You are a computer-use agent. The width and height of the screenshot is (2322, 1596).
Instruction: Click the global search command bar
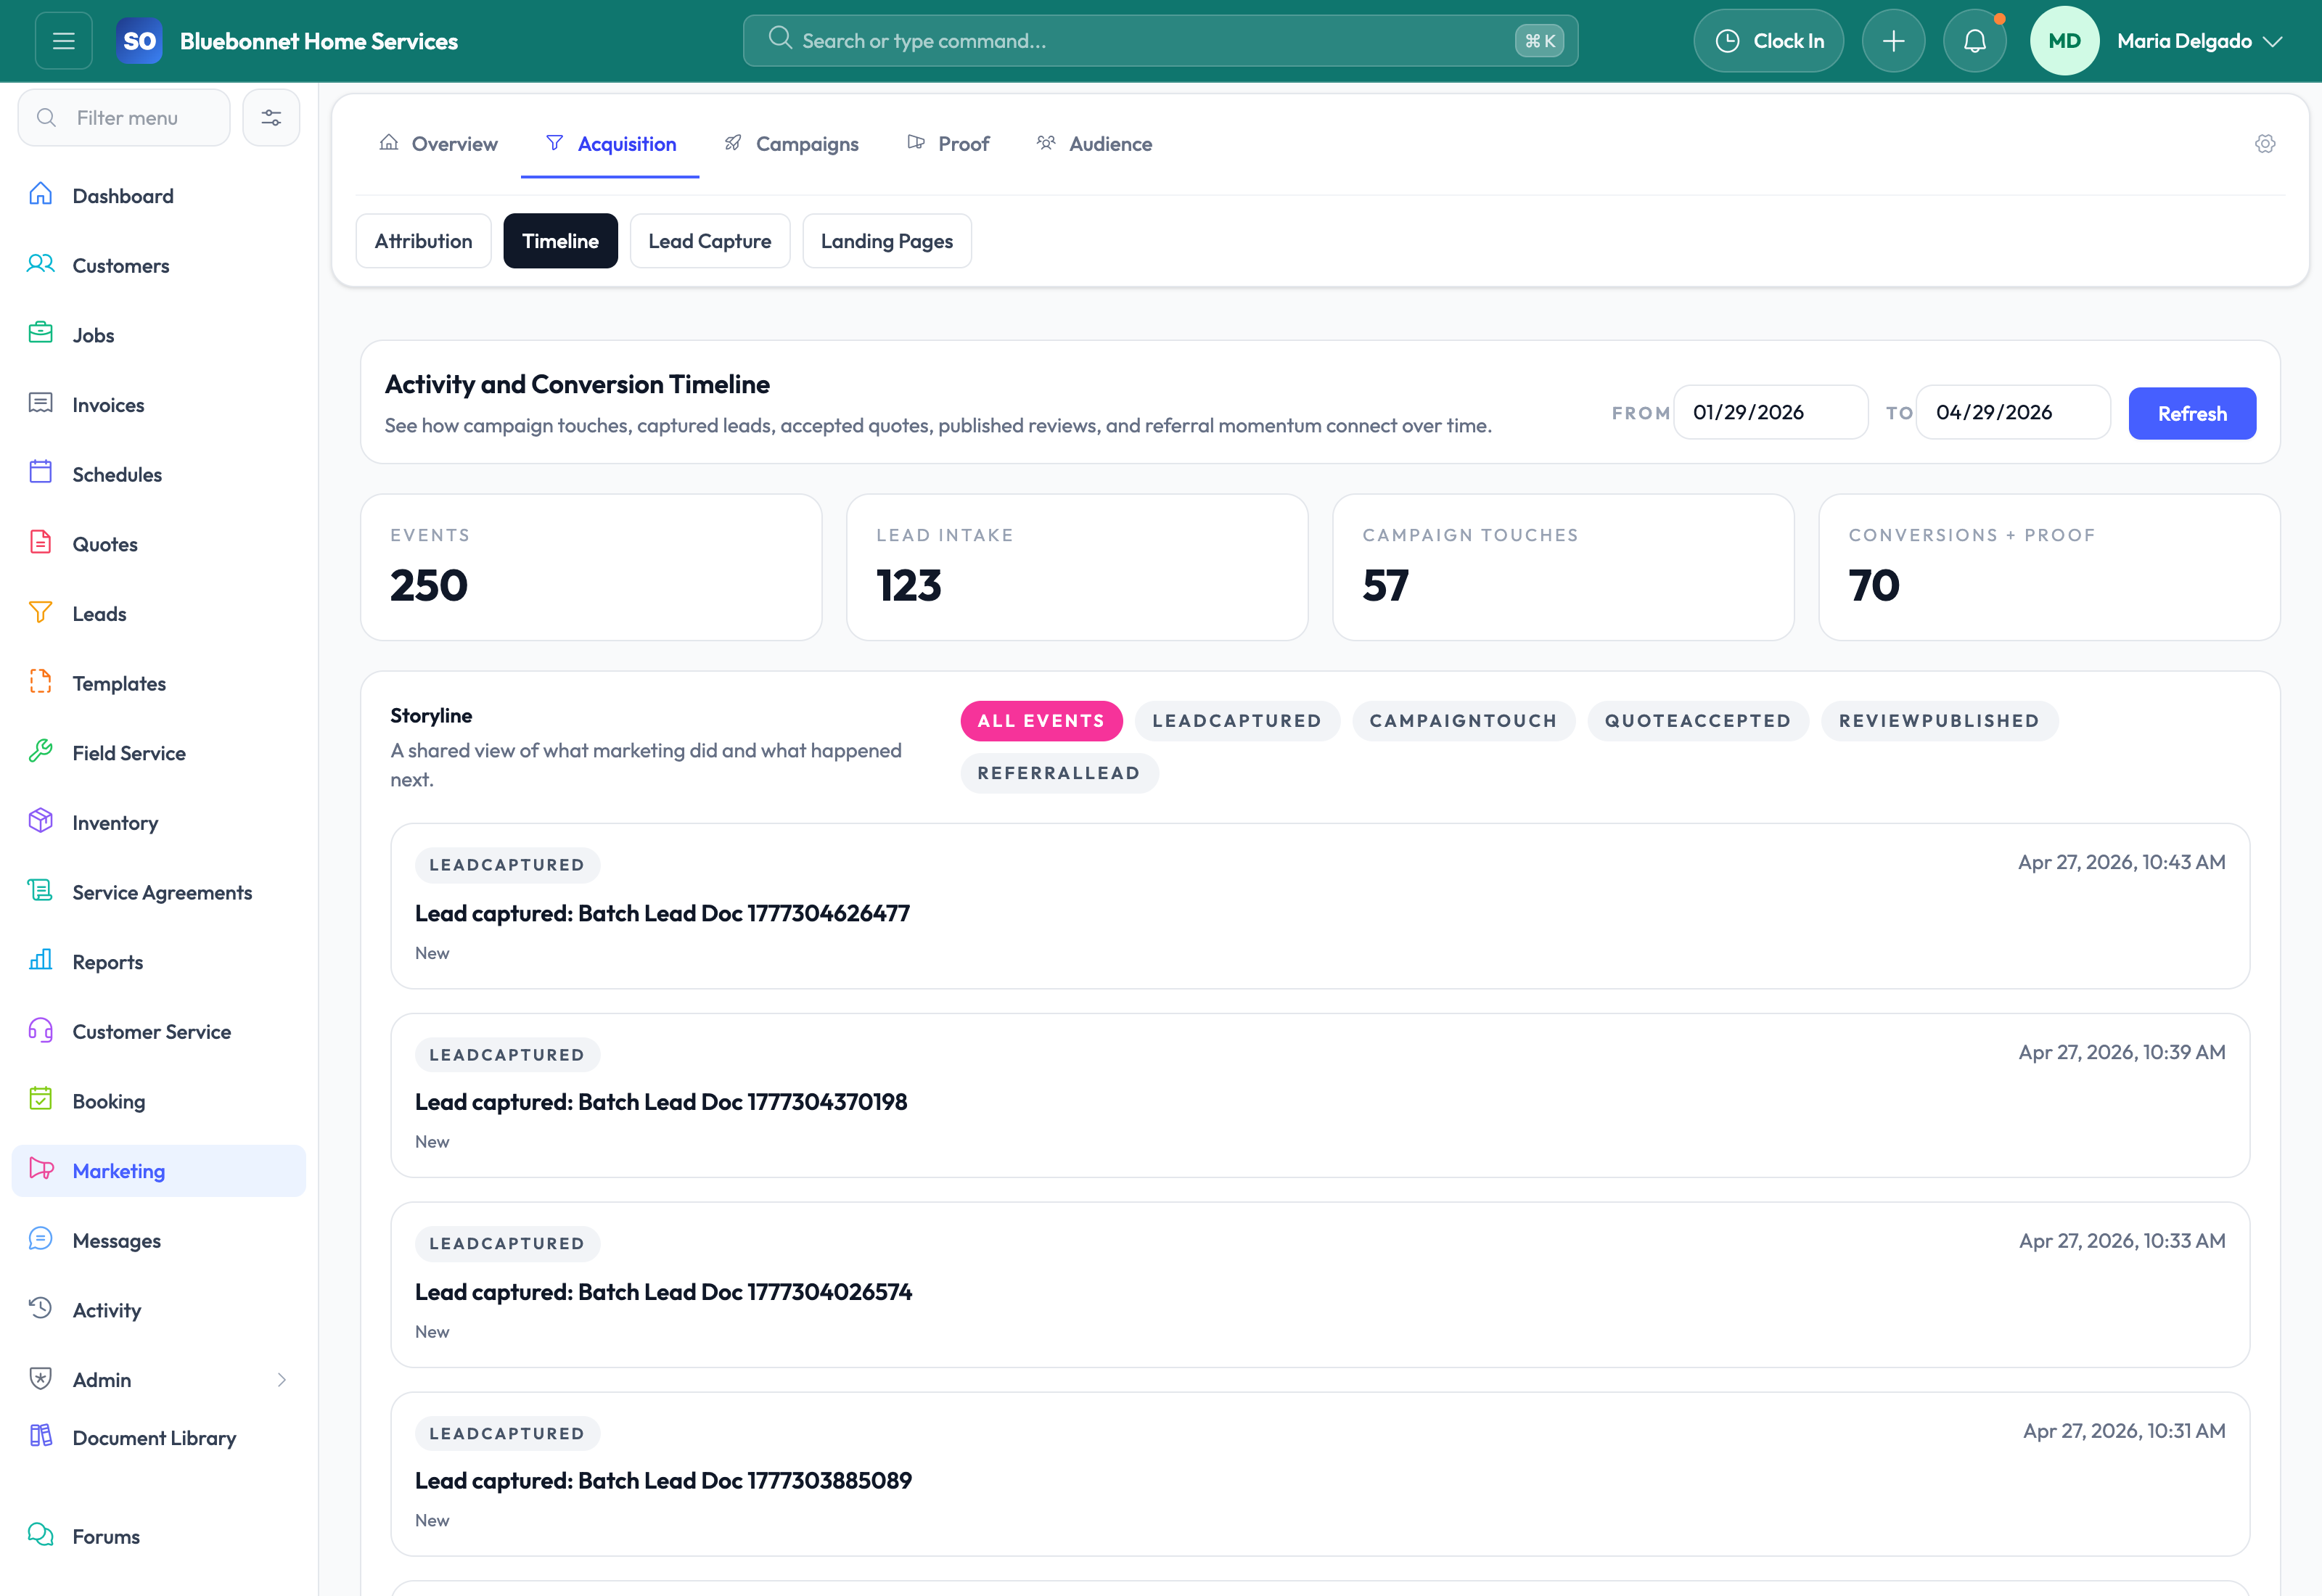pos(1161,41)
